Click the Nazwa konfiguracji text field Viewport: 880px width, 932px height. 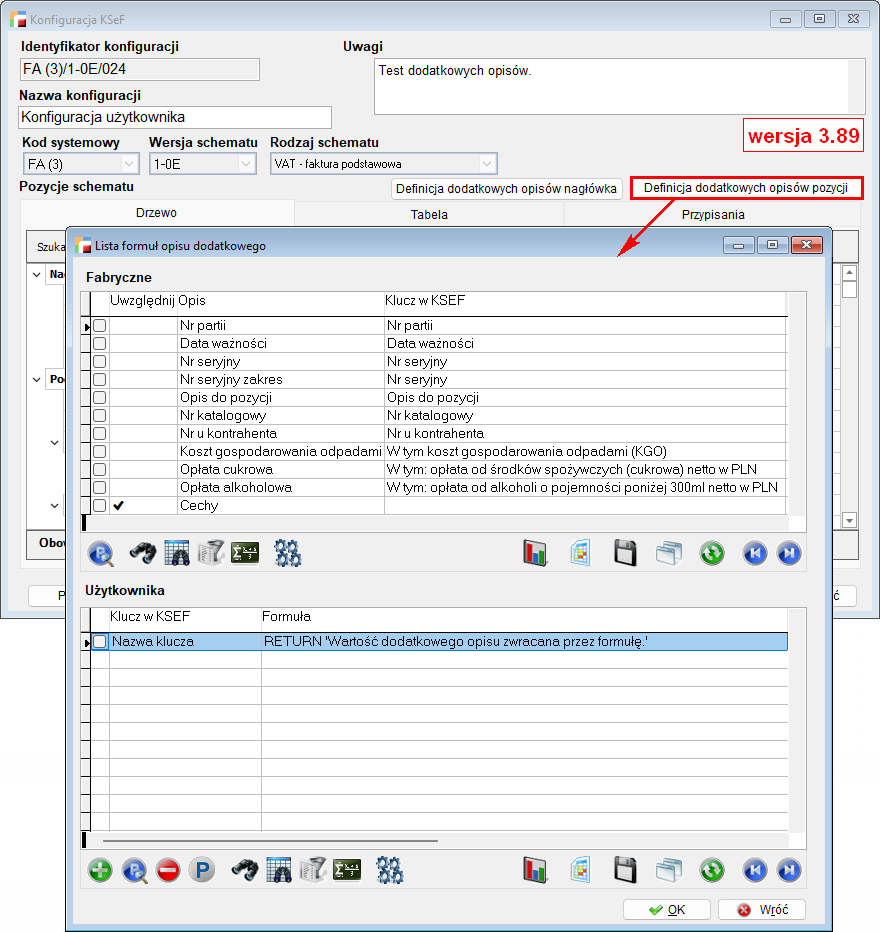pos(175,118)
